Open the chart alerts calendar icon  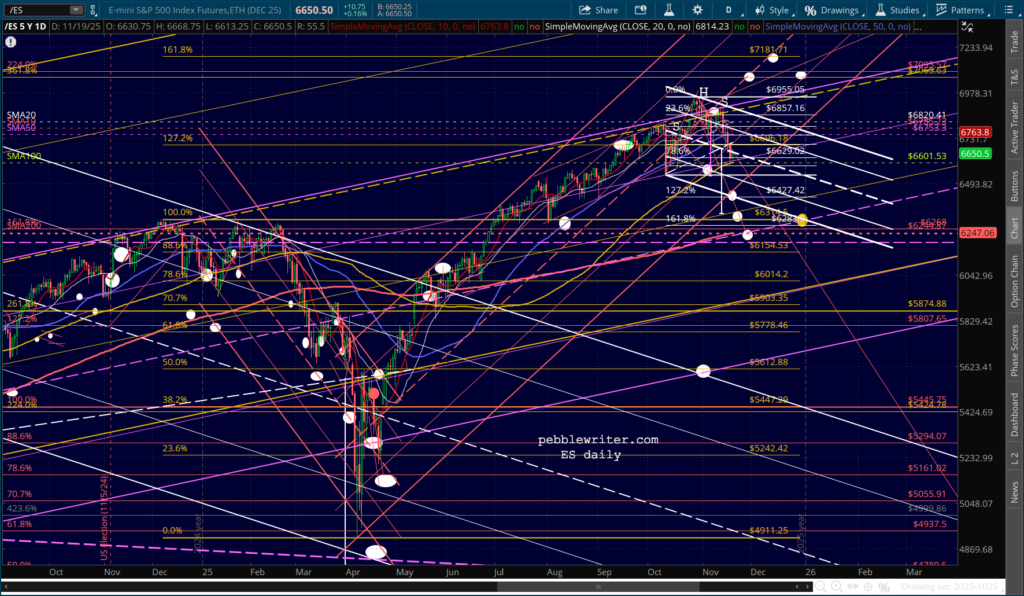click(641, 10)
